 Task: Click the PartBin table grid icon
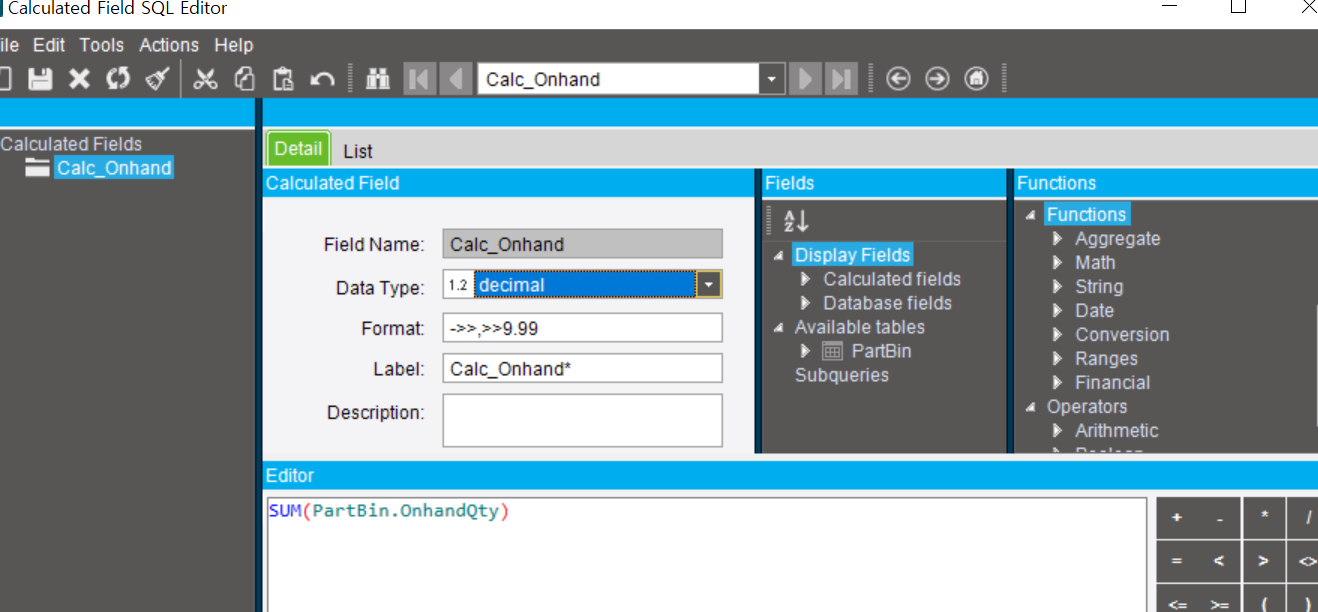pos(832,351)
